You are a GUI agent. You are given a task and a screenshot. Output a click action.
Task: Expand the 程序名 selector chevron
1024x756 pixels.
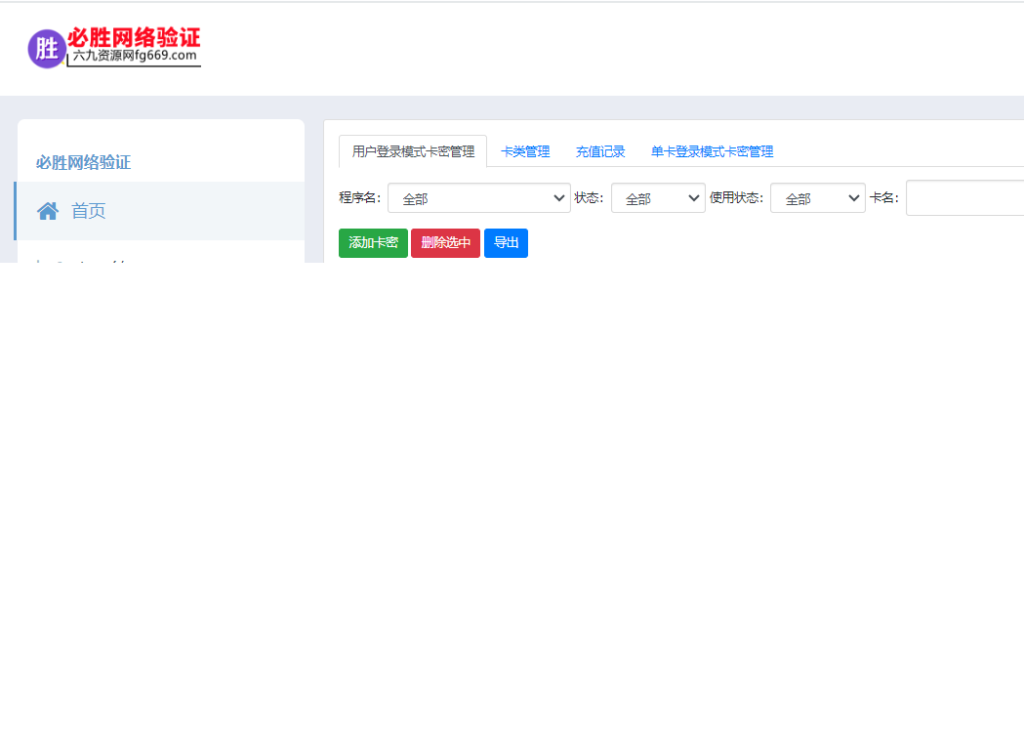tap(559, 198)
